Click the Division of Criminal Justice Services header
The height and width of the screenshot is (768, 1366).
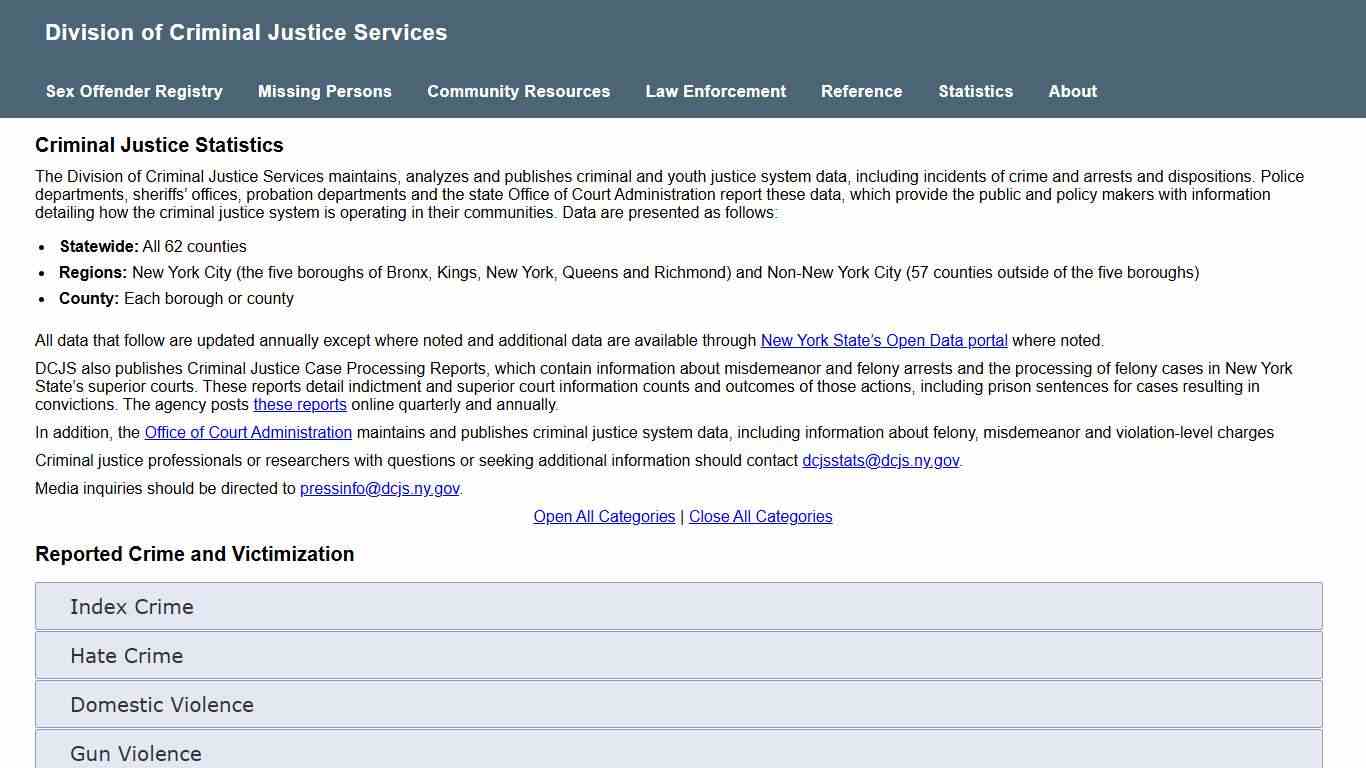pos(246,32)
